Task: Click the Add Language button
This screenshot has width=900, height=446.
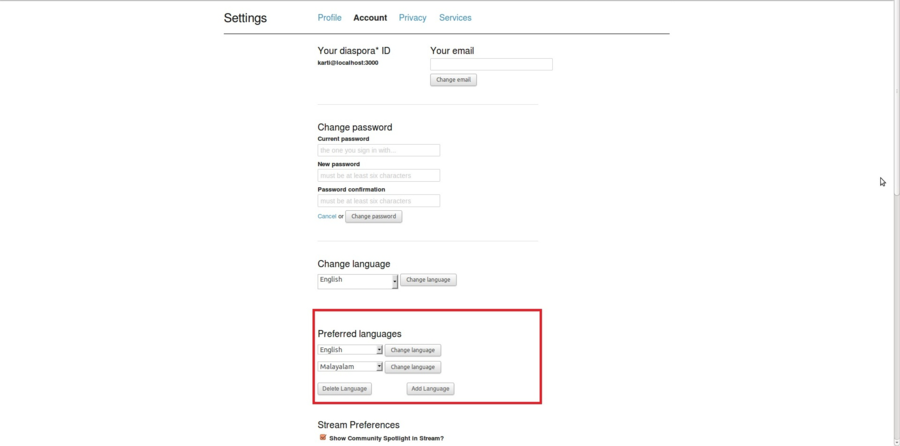Action: click(430, 388)
